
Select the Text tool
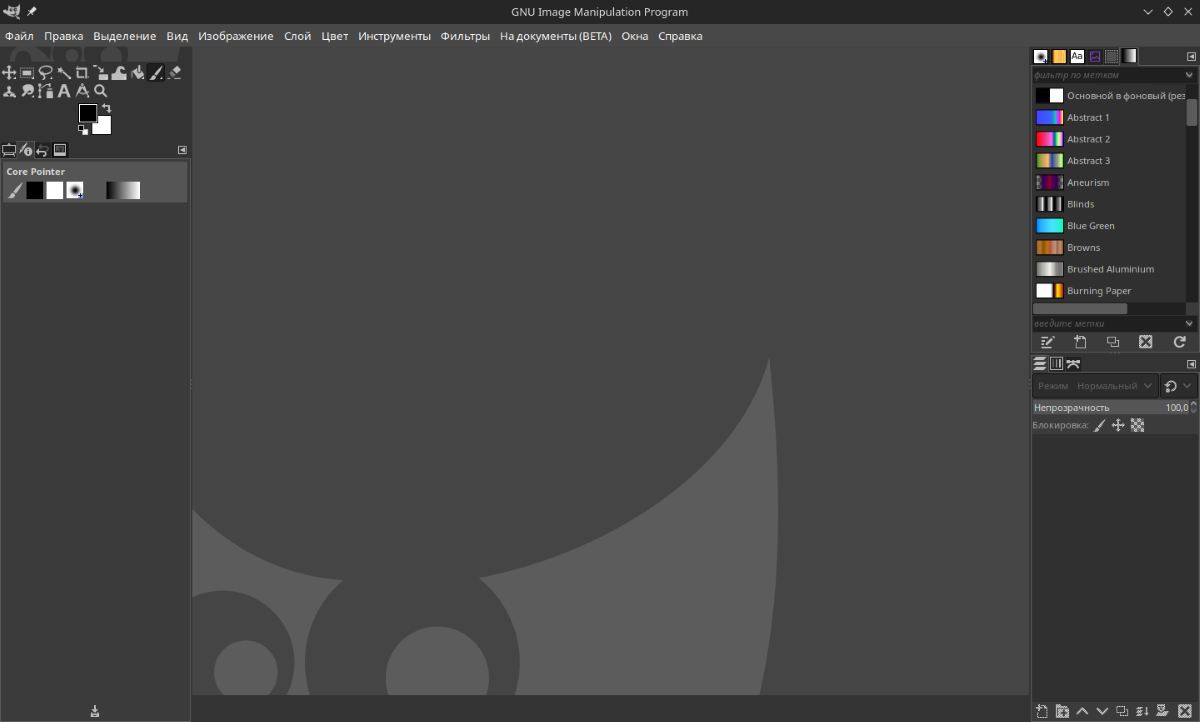pos(64,91)
